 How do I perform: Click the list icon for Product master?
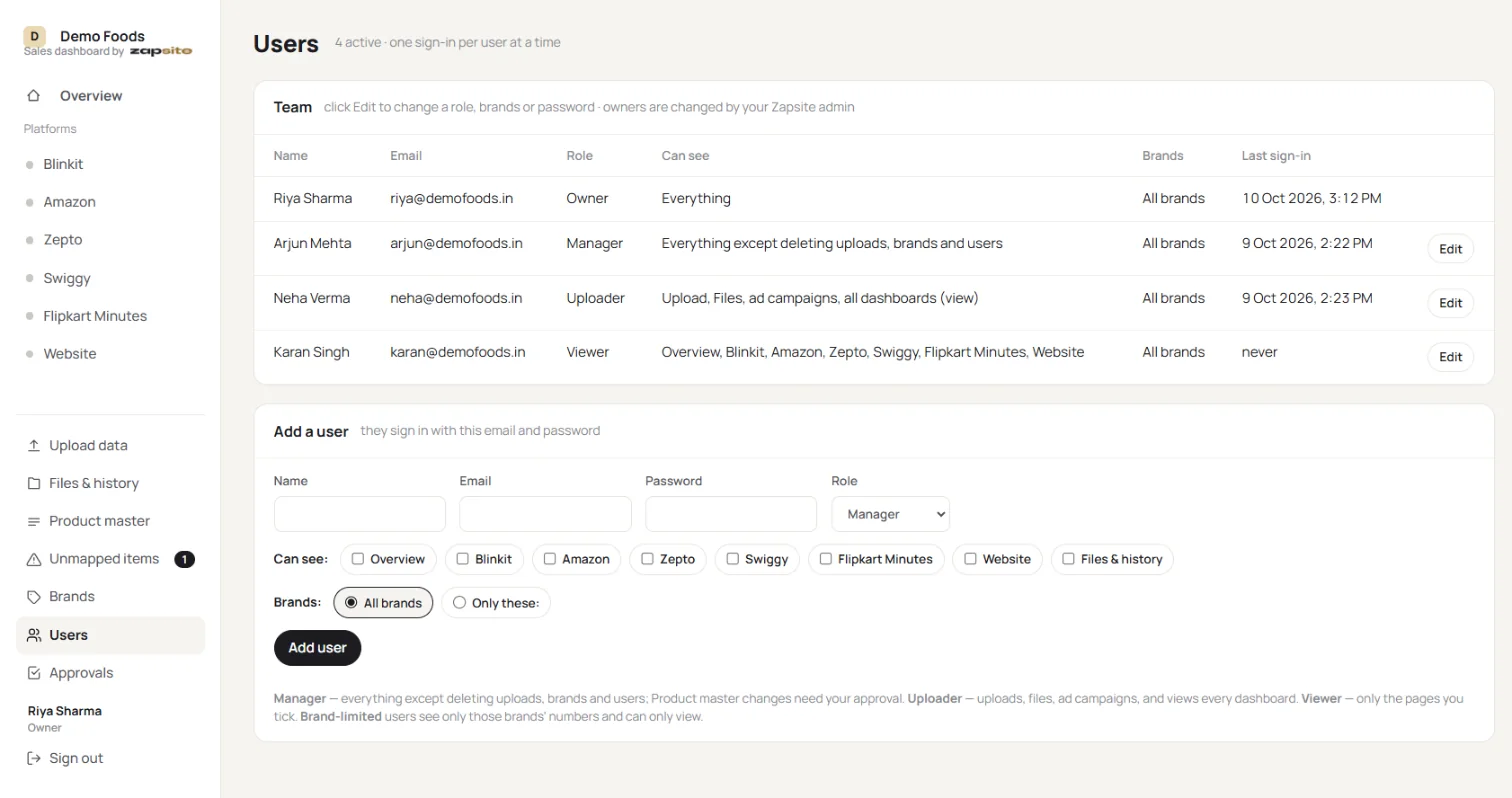click(34, 522)
